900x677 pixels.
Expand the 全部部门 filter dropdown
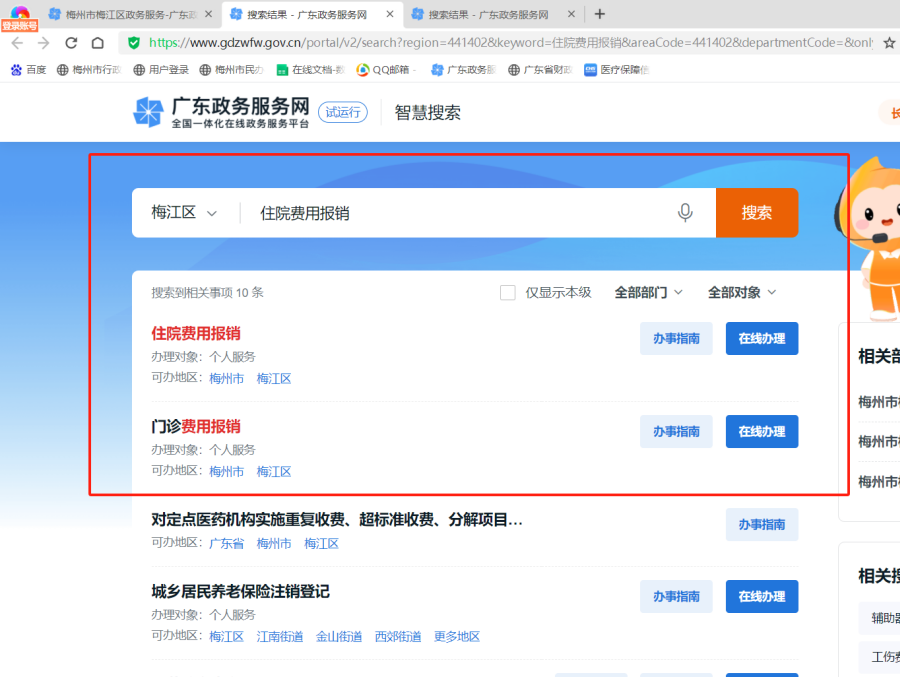(x=649, y=292)
